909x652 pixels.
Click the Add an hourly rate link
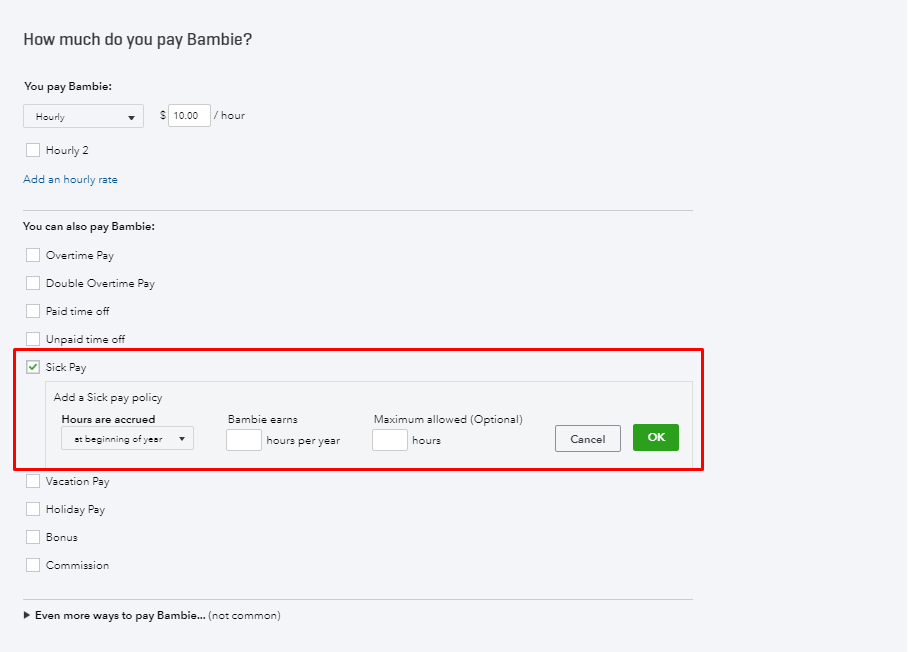tap(70, 180)
